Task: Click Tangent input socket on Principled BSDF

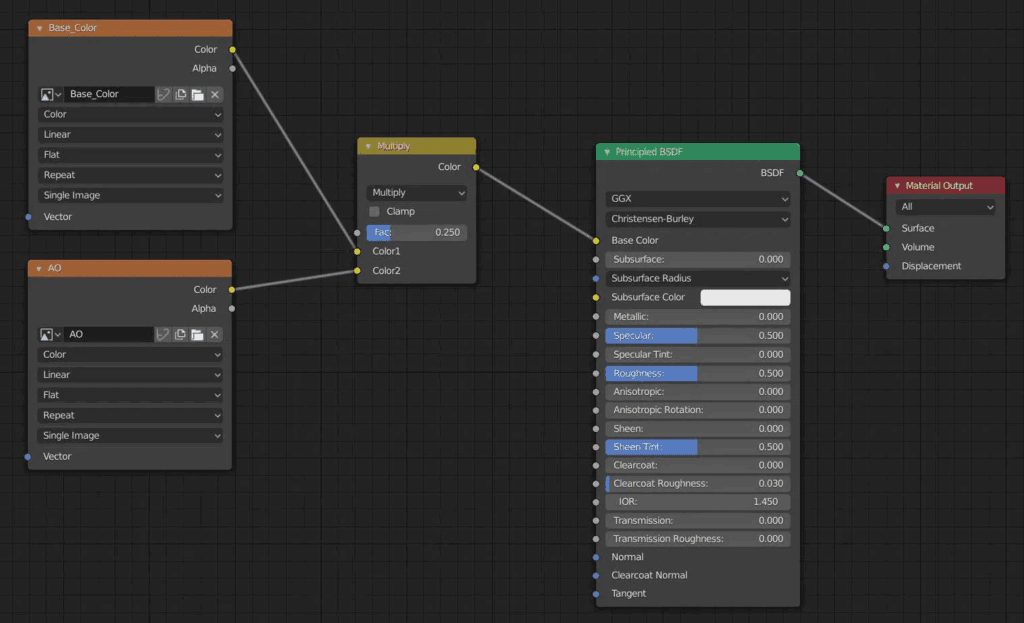Action: pos(596,594)
